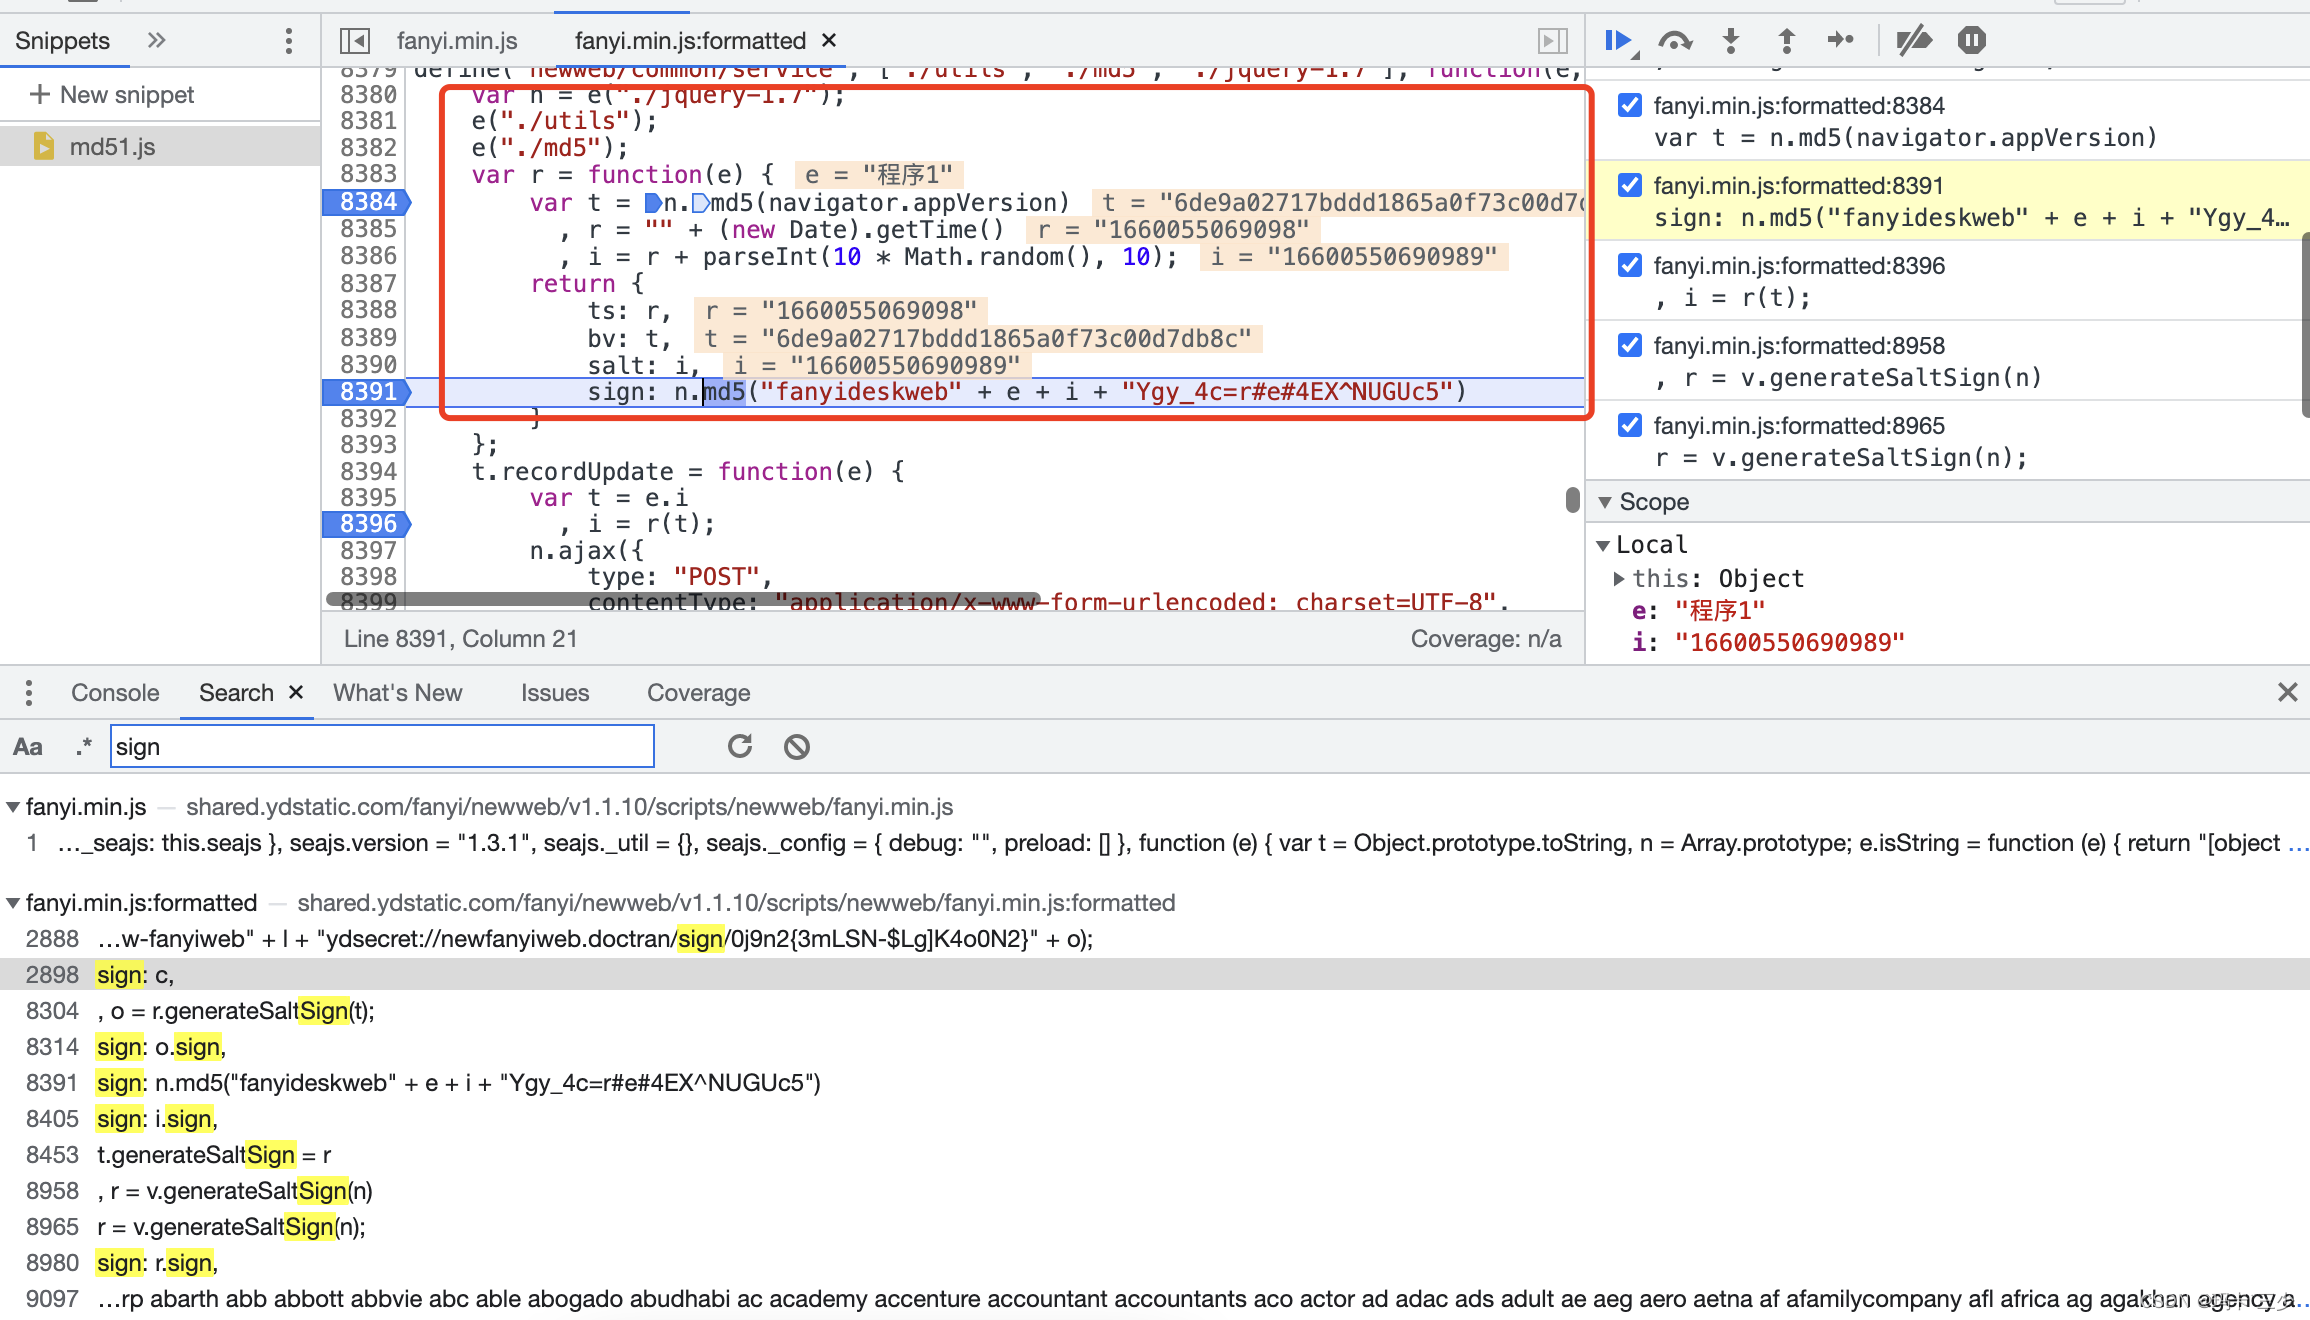Viewport: 2310px width, 1320px height.
Task: Step out of current function
Action: (1787, 41)
